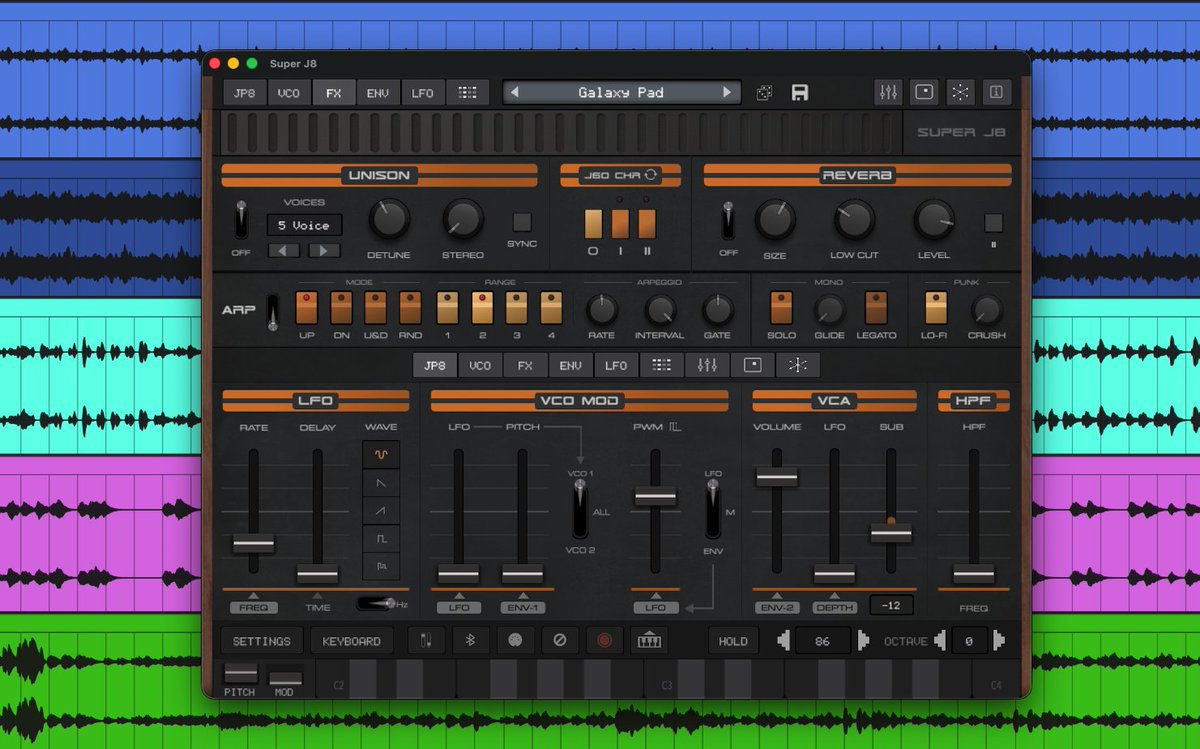Image resolution: width=1200 pixels, height=749 pixels.
Task: Click the PWM slider handle
Action: tap(656, 495)
